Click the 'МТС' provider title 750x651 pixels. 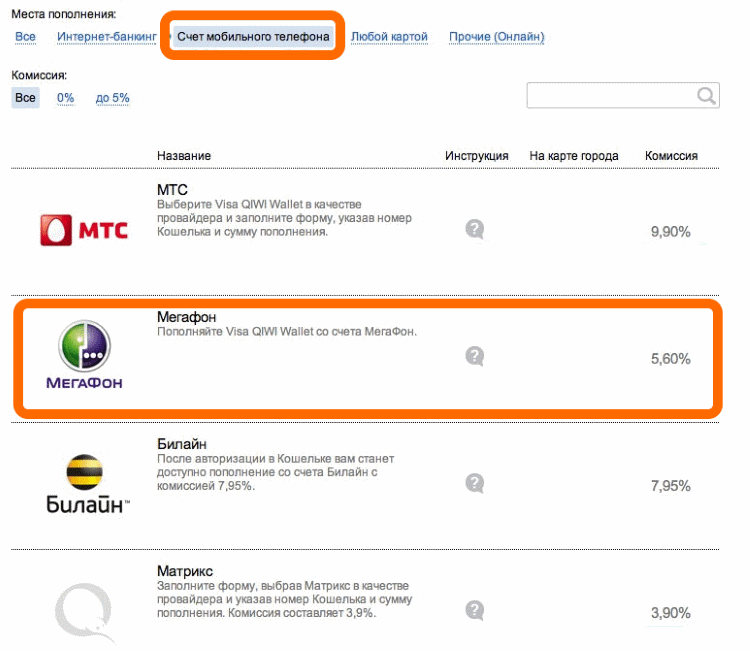click(172, 190)
